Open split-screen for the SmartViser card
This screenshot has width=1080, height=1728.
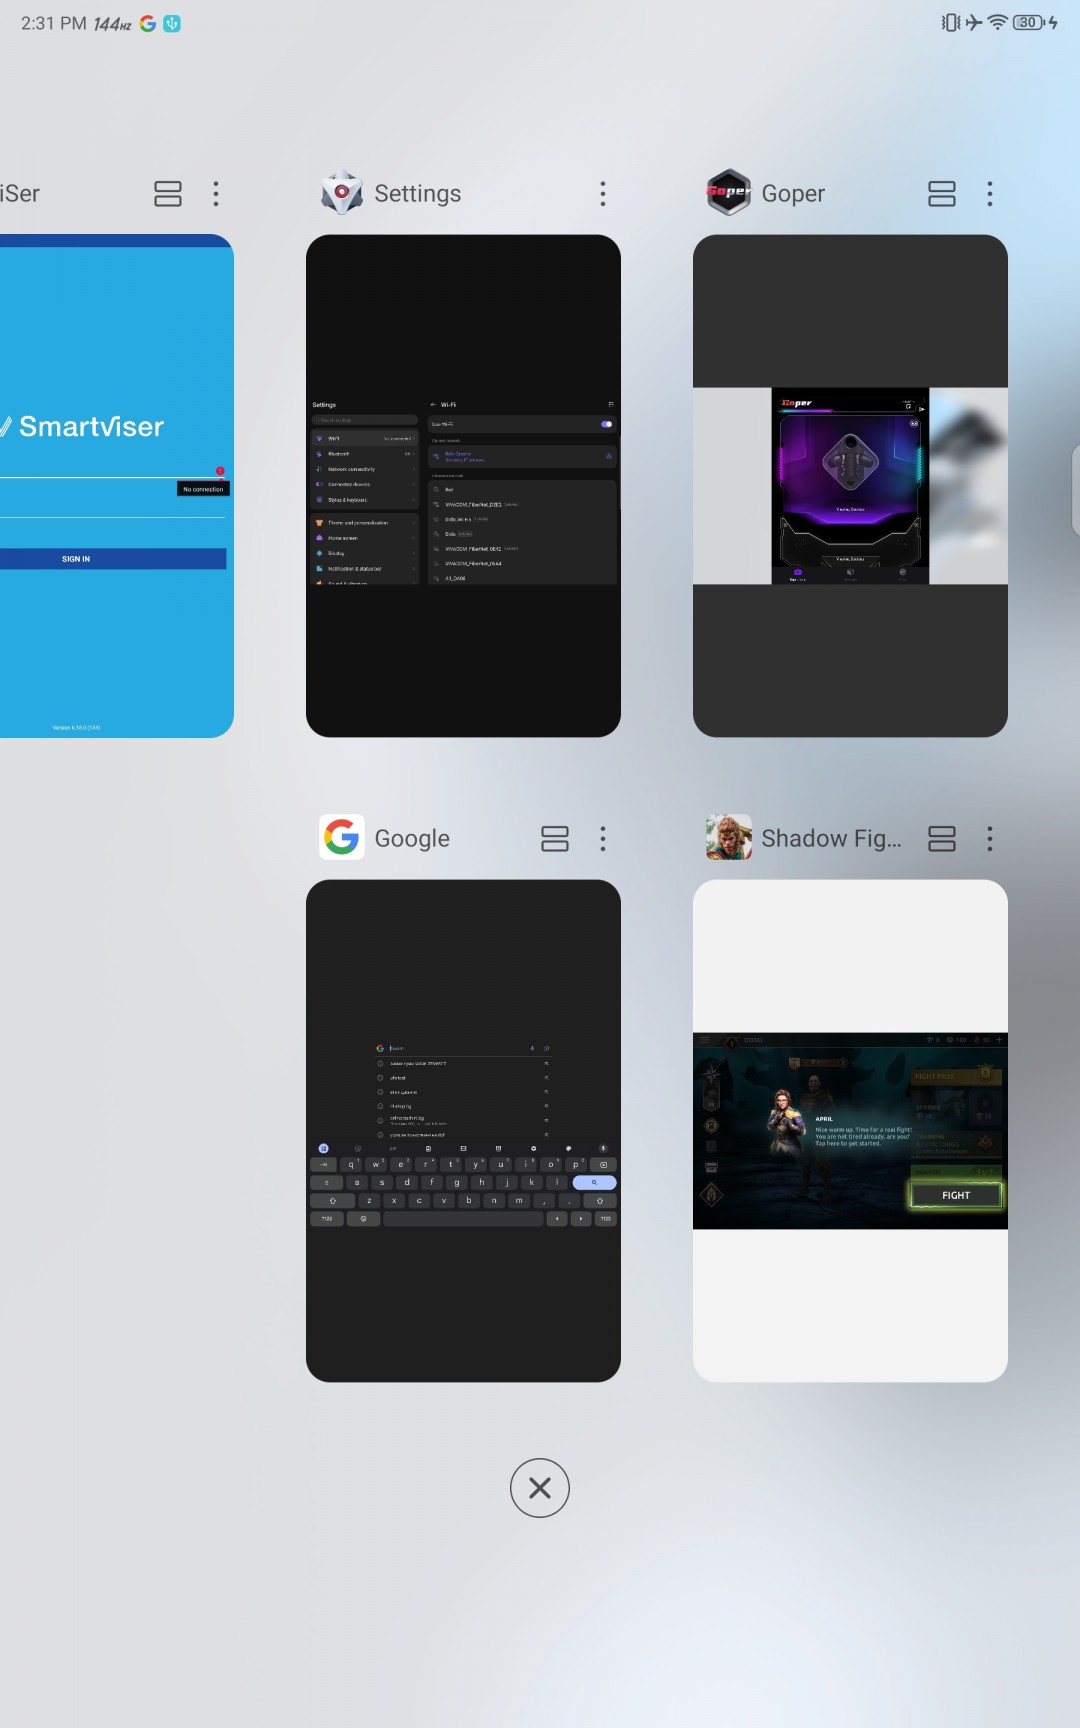(x=168, y=193)
